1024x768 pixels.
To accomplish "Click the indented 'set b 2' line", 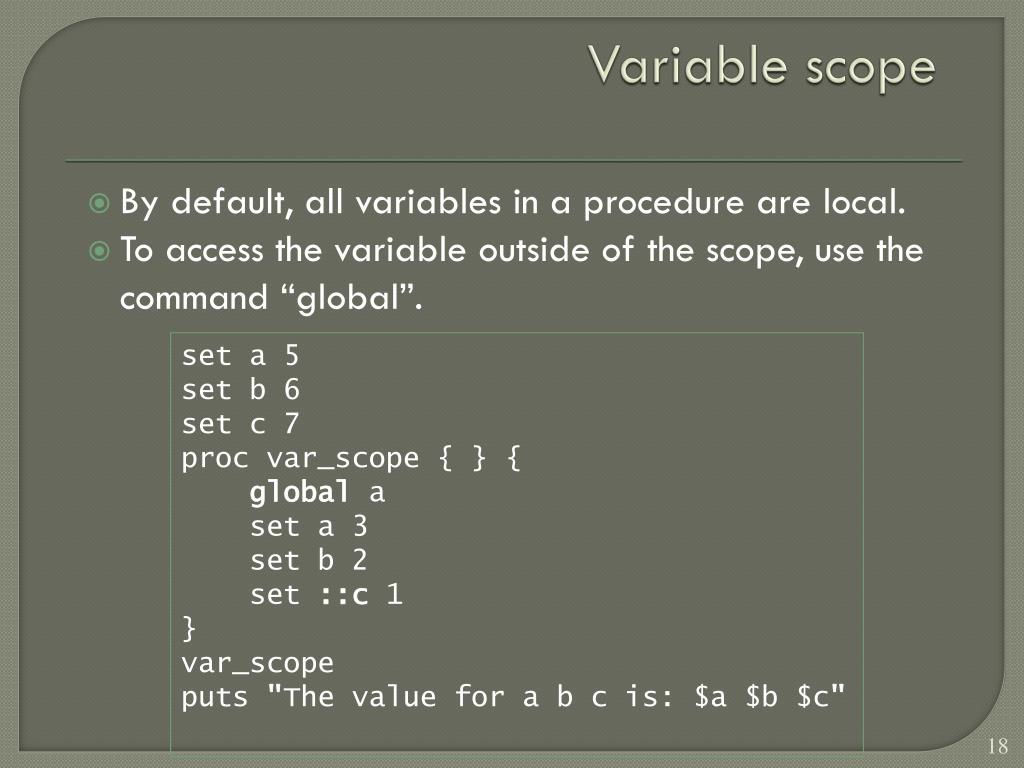I will (309, 560).
